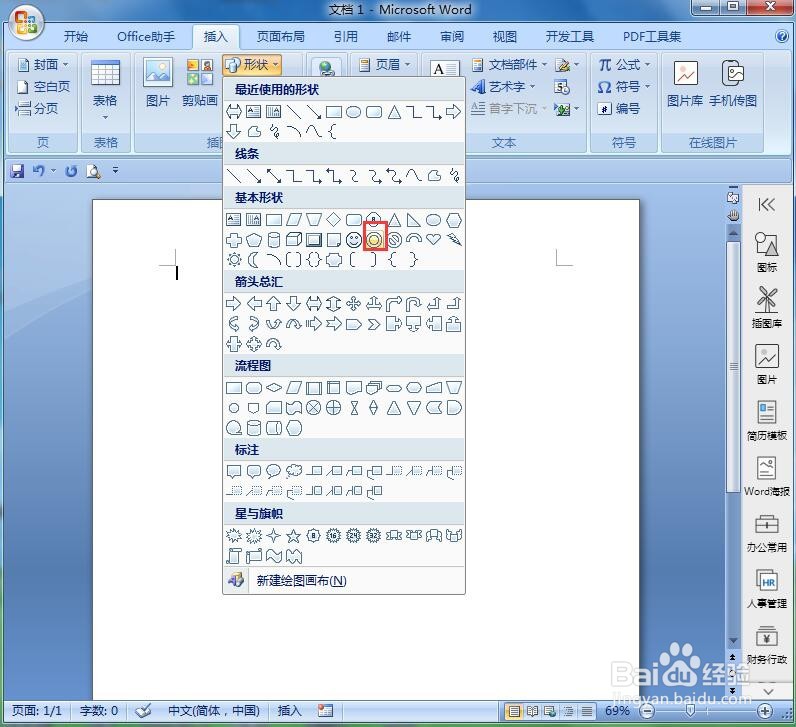Viewport: 796px width, 727px height.
Task: Select the double arrow line shape
Action: (274, 176)
